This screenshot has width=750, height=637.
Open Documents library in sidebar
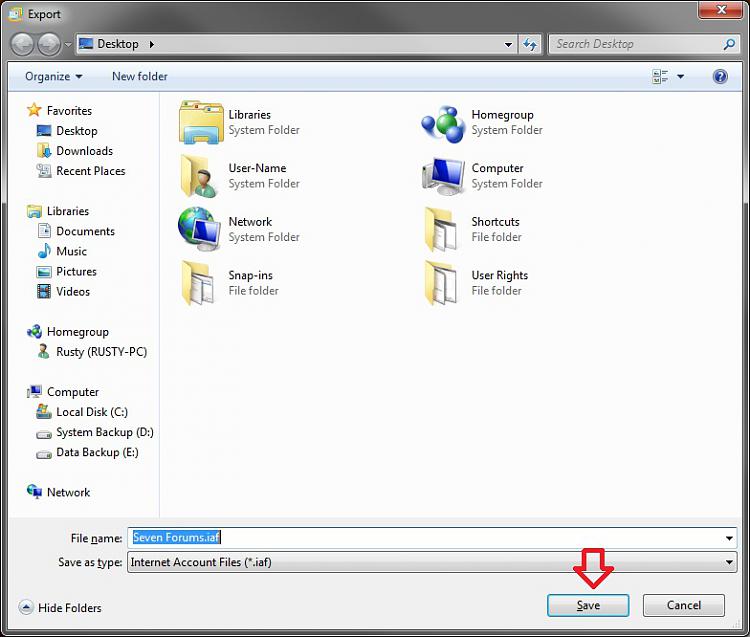76,231
